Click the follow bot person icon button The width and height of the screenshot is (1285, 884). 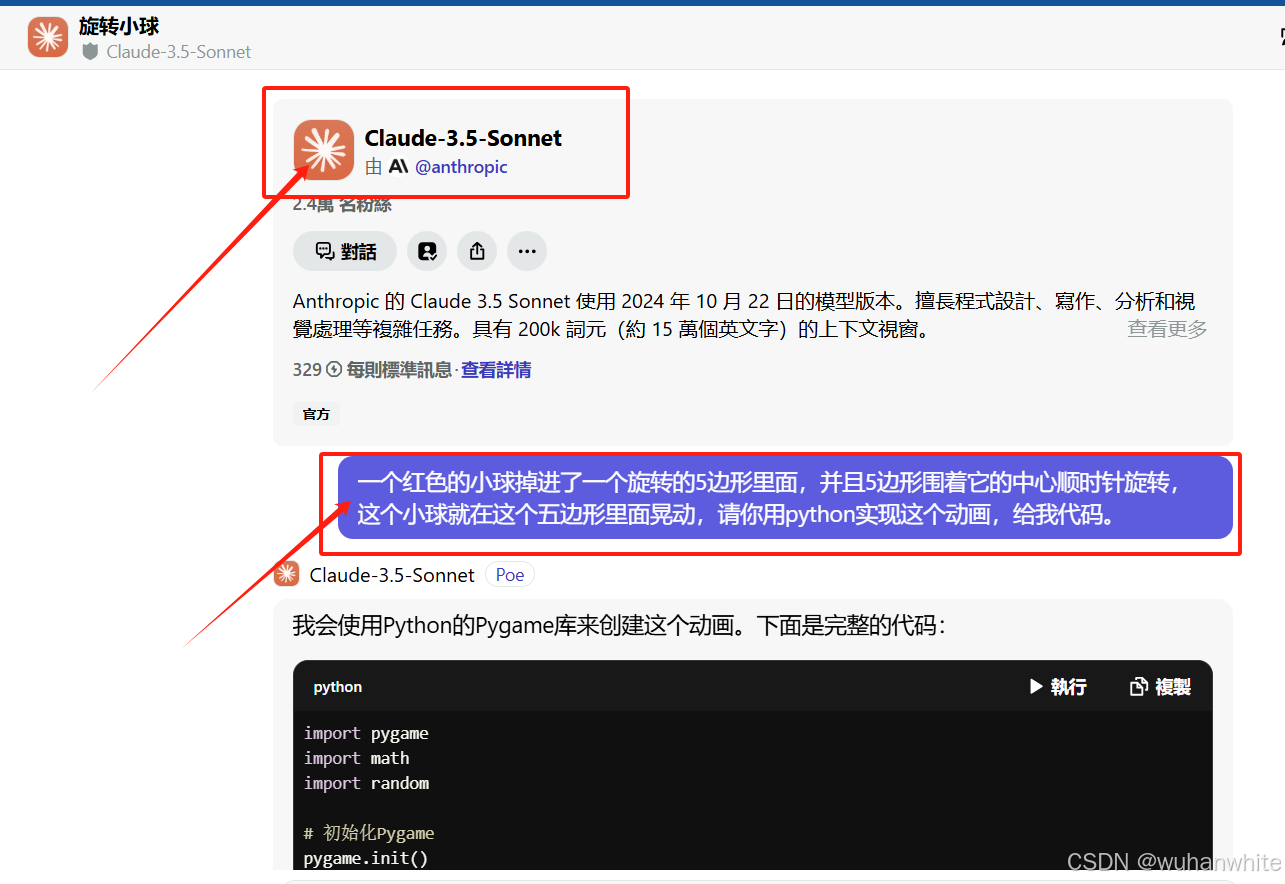pos(427,251)
